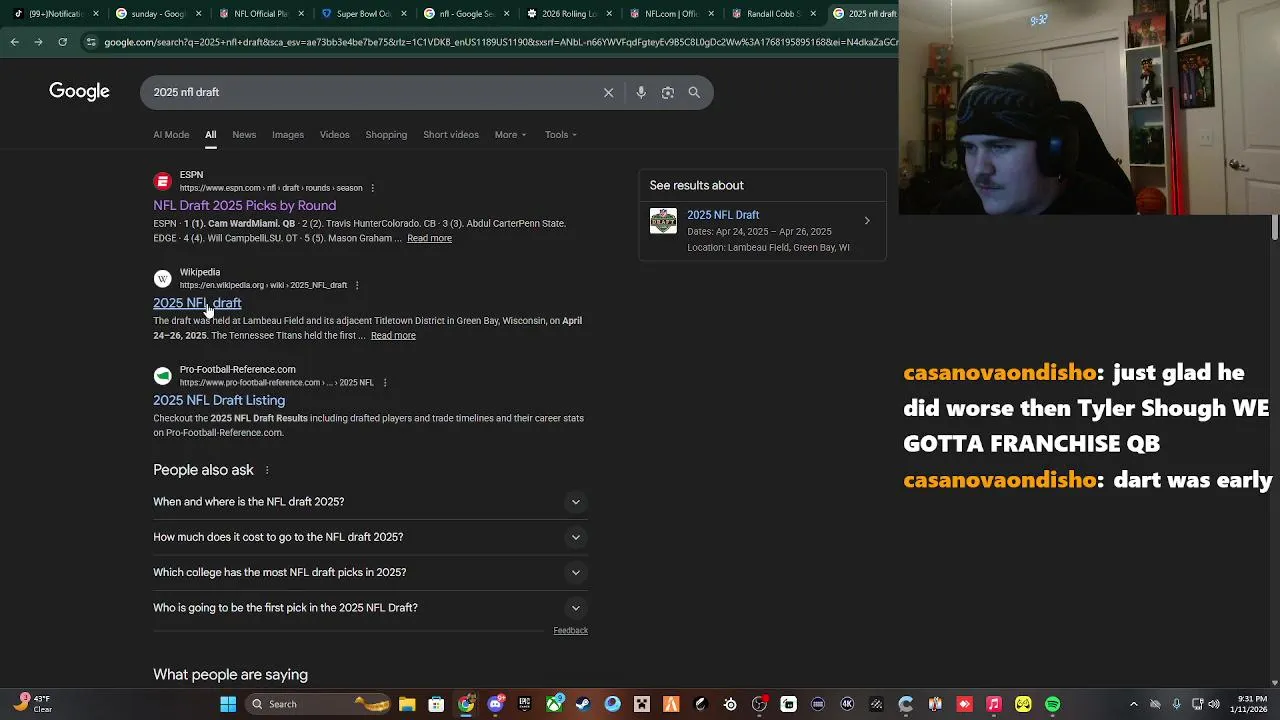Switch to AI Mode search tab
The height and width of the screenshot is (720, 1280).
click(171, 135)
